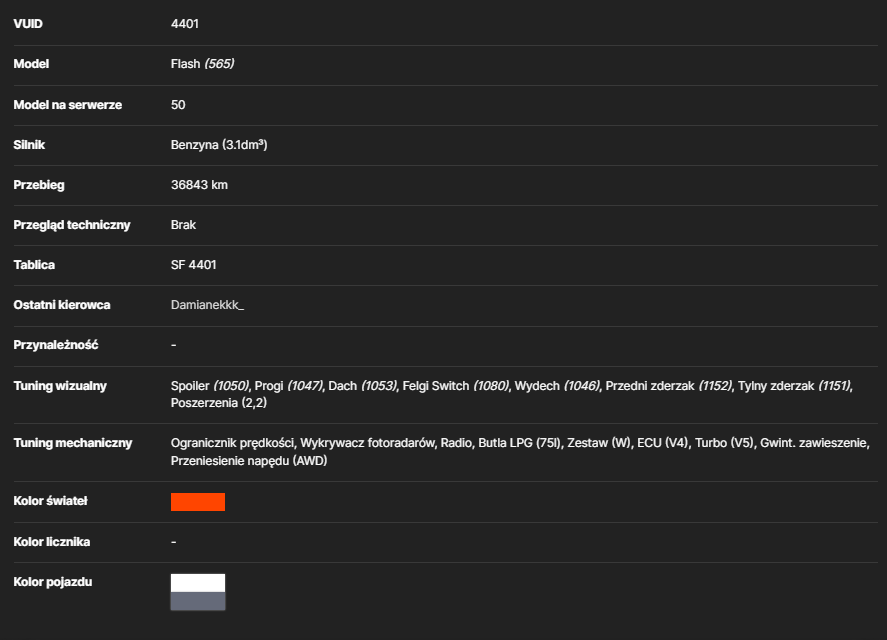The width and height of the screenshot is (887, 640).
Task: Select the inspection value Brak
Action: (183, 225)
